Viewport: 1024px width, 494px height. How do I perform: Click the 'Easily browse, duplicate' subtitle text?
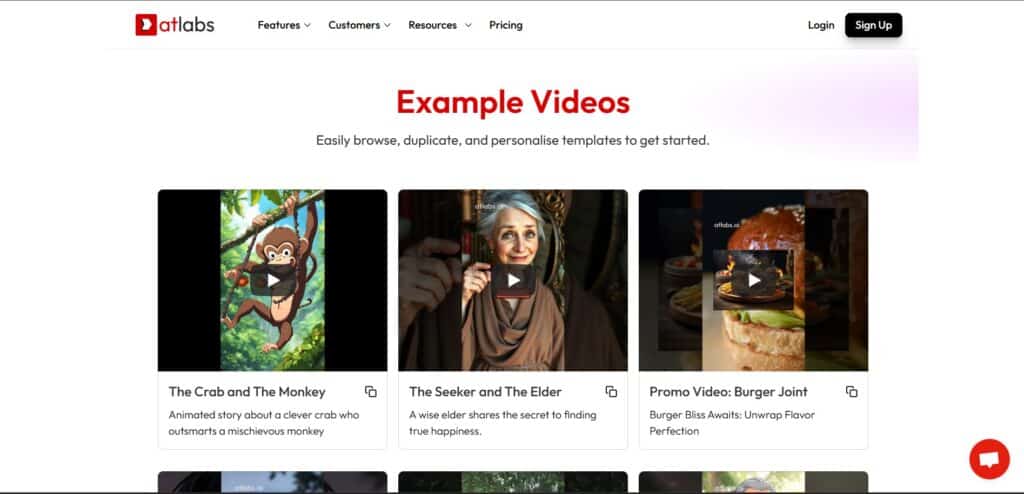pos(513,140)
